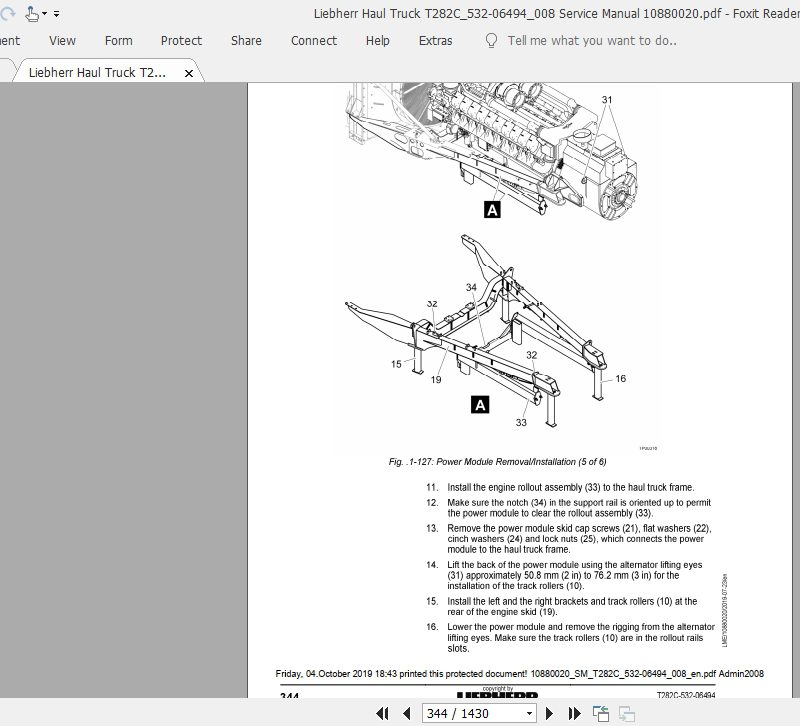Open the Help menu
The image size is (800, 726).
click(377, 41)
